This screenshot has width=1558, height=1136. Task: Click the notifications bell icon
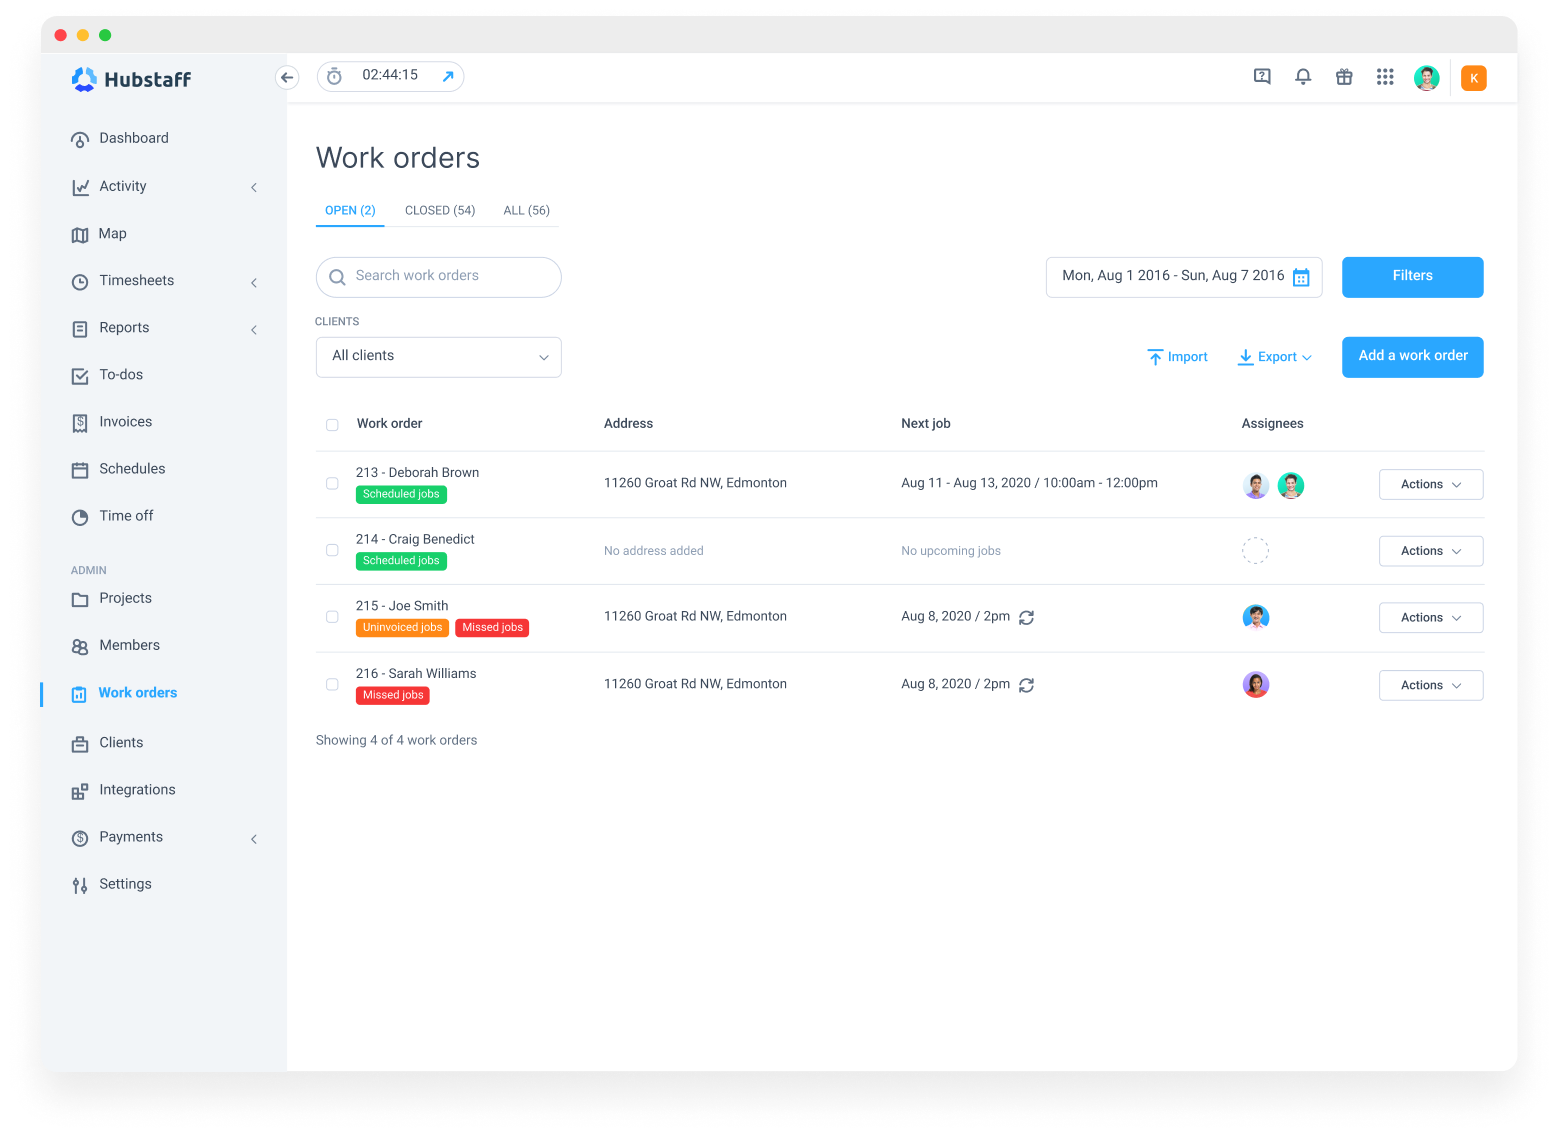tap(1303, 76)
